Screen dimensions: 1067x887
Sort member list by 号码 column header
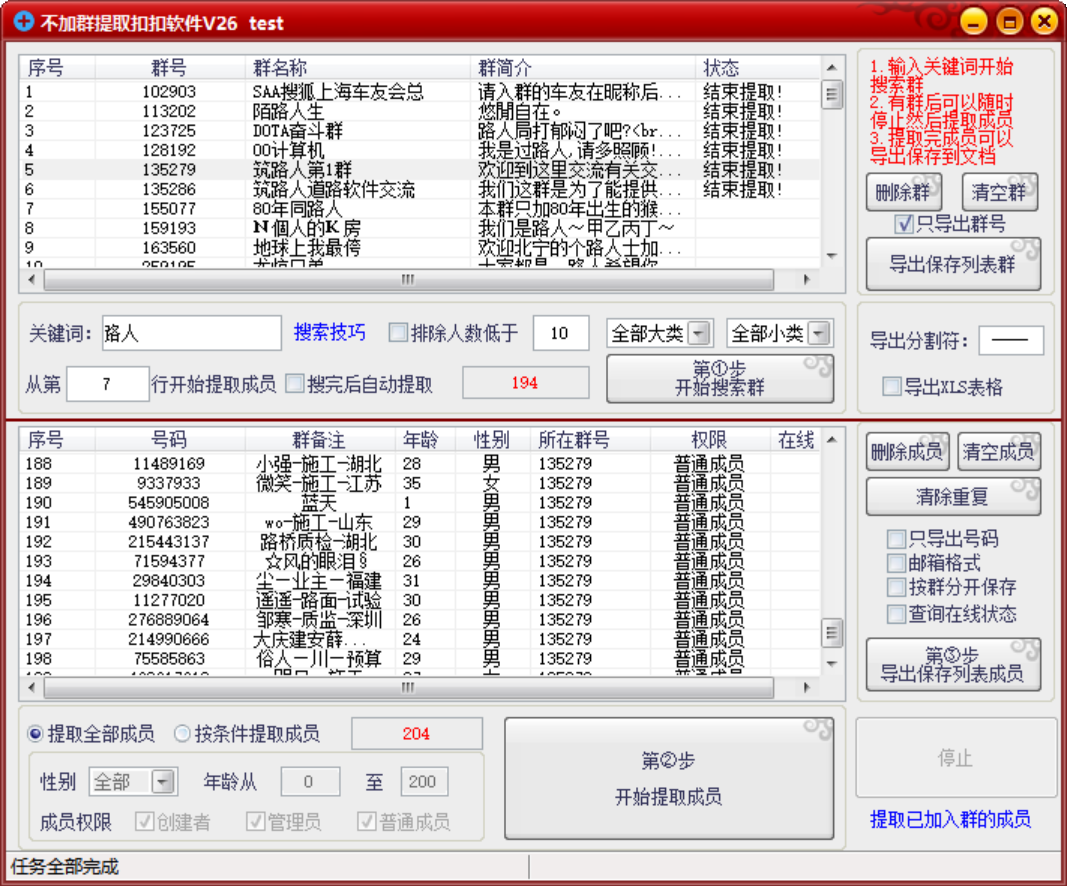pos(169,440)
